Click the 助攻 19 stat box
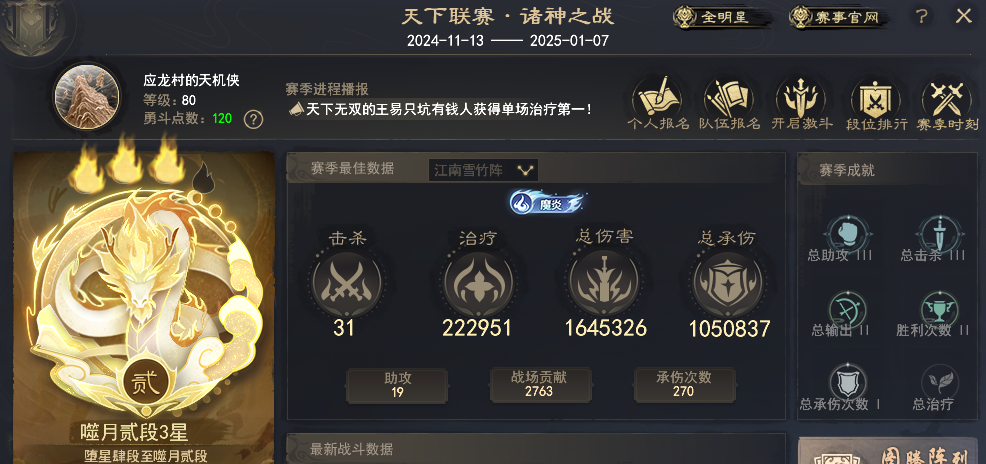The width and height of the screenshot is (986, 464). point(397,385)
